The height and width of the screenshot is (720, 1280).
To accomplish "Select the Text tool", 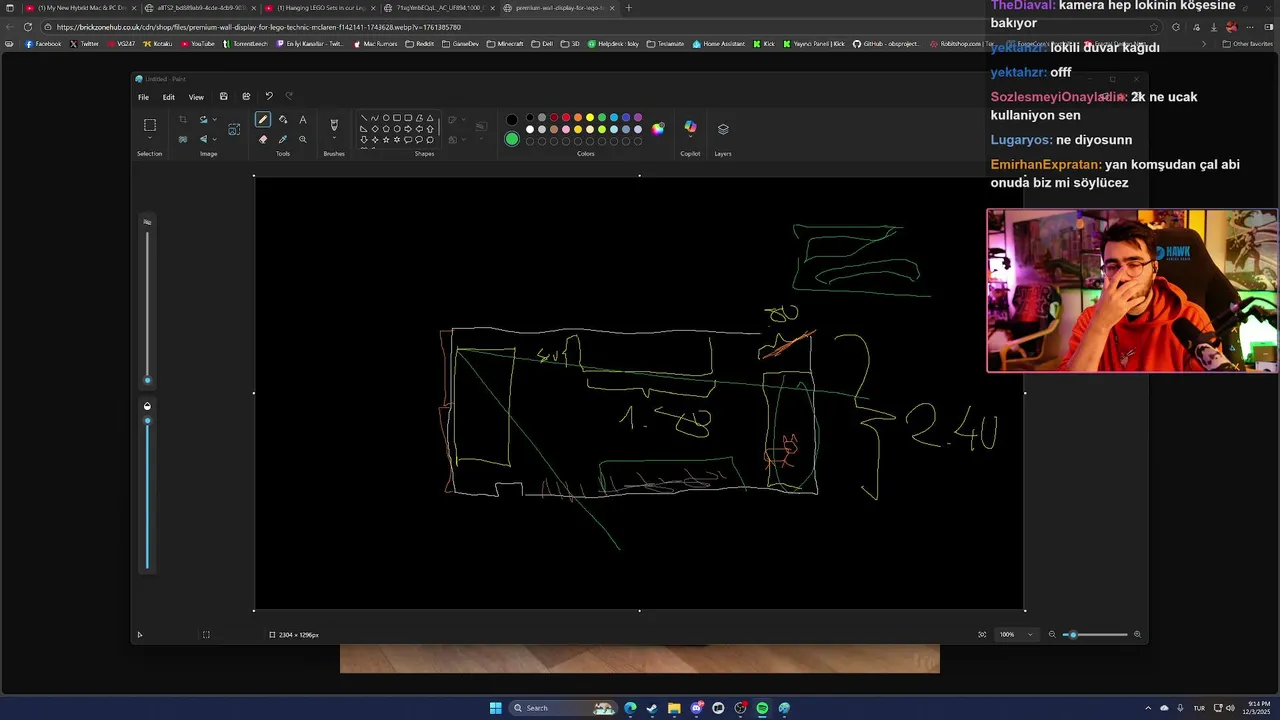I will coord(303,120).
